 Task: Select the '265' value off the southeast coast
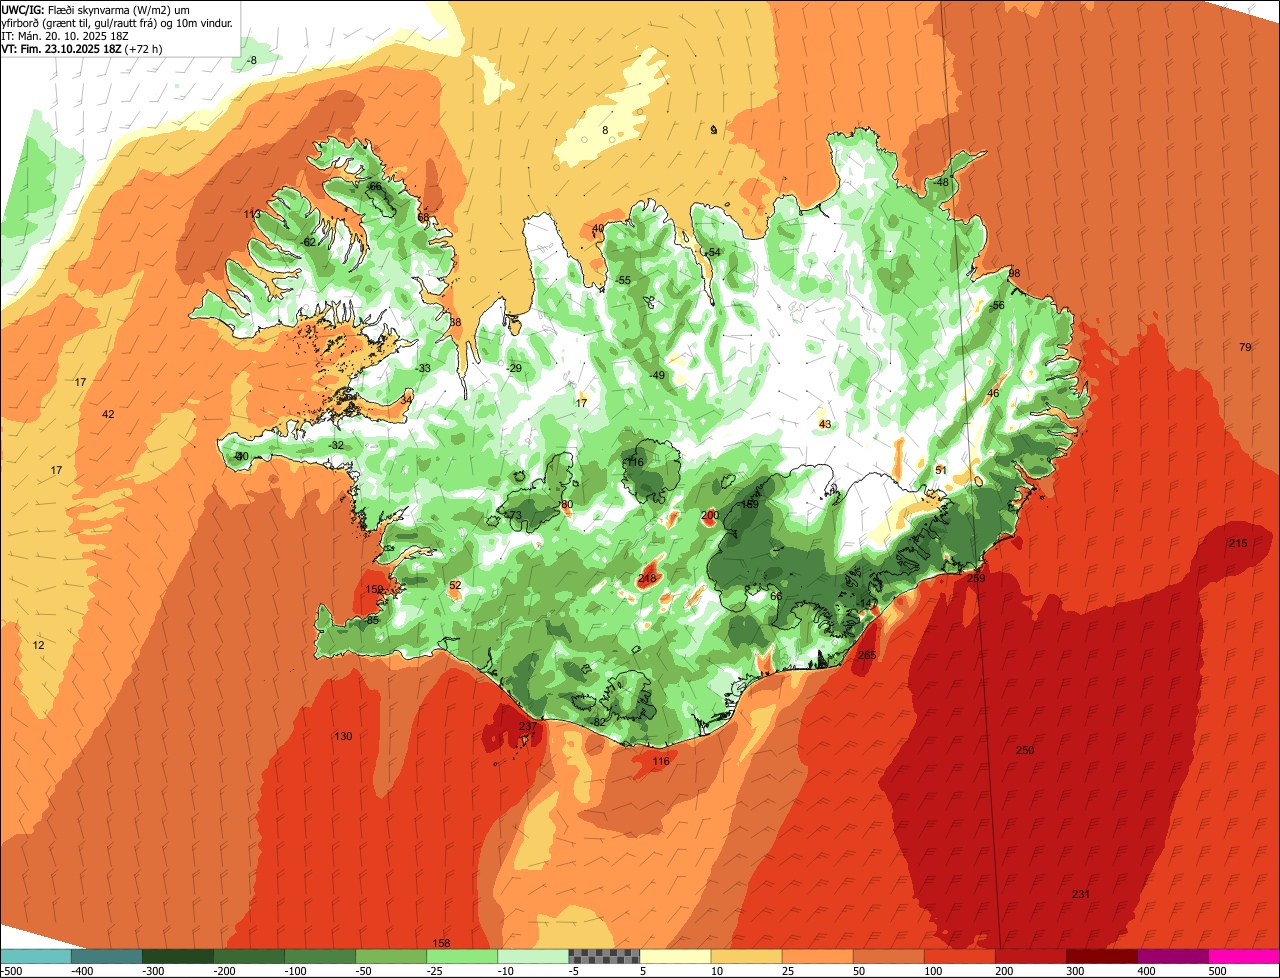click(x=867, y=655)
